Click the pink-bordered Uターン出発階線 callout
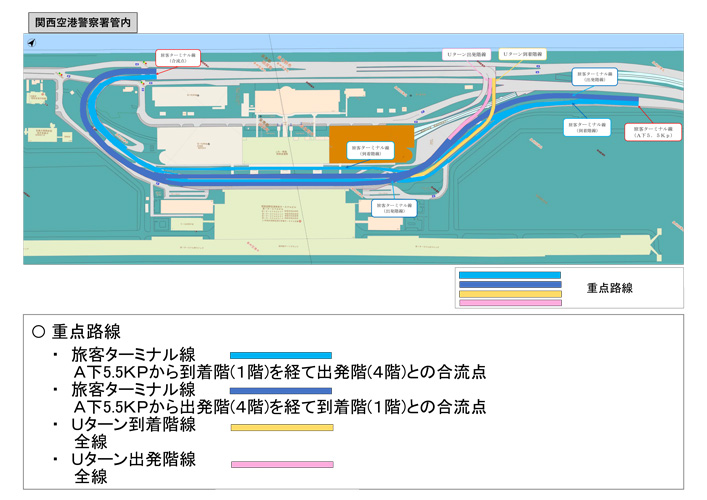The width and height of the screenshot is (707, 500). 466,55
